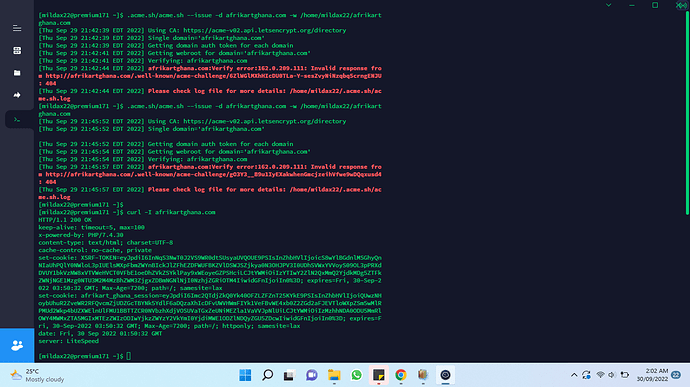The height and width of the screenshot is (387, 690).
Task: Open the port forwarding arrow icon in sidebar
Action: pos(17,95)
